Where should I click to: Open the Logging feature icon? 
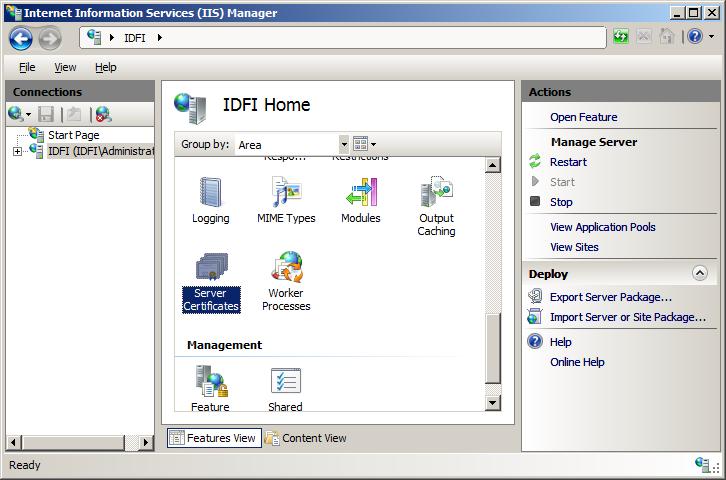211,200
